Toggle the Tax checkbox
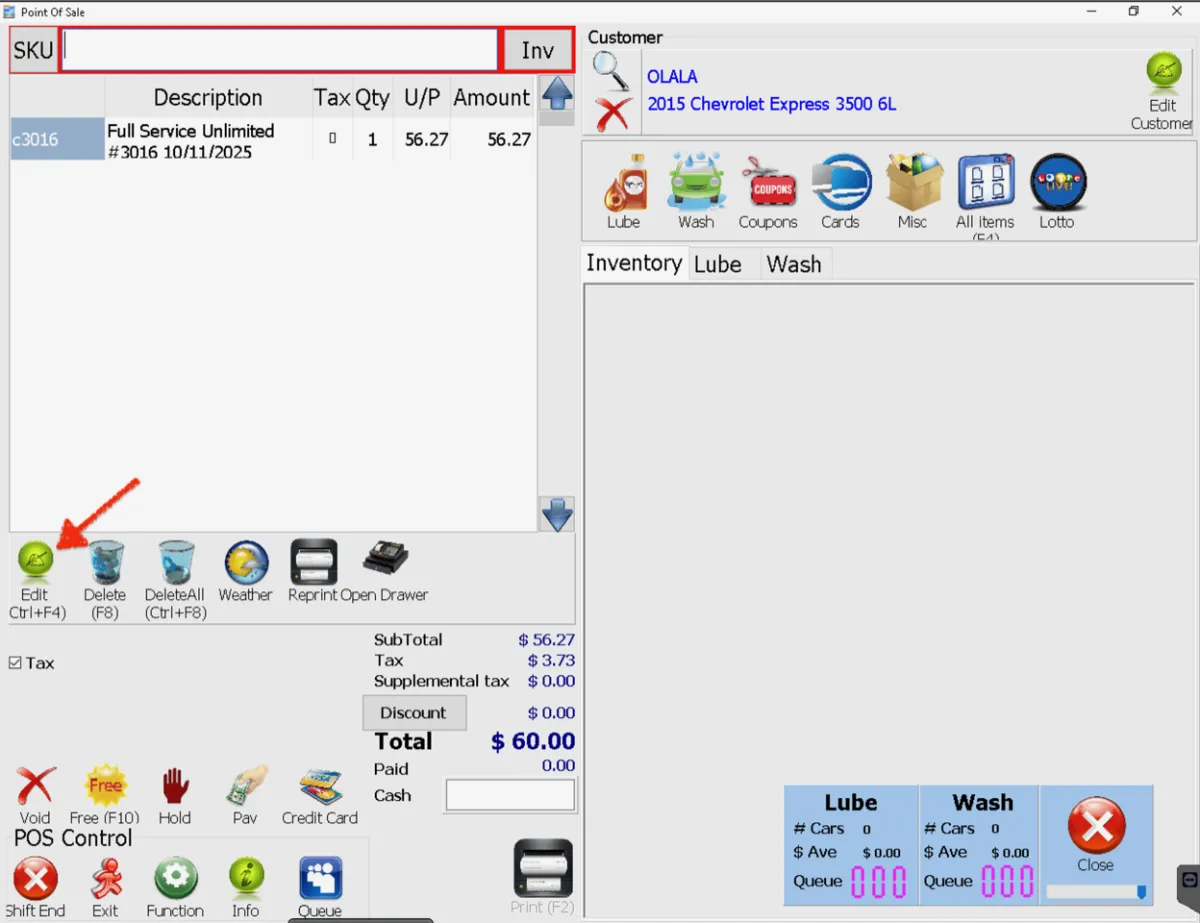This screenshot has height=923, width=1200. coord(15,663)
